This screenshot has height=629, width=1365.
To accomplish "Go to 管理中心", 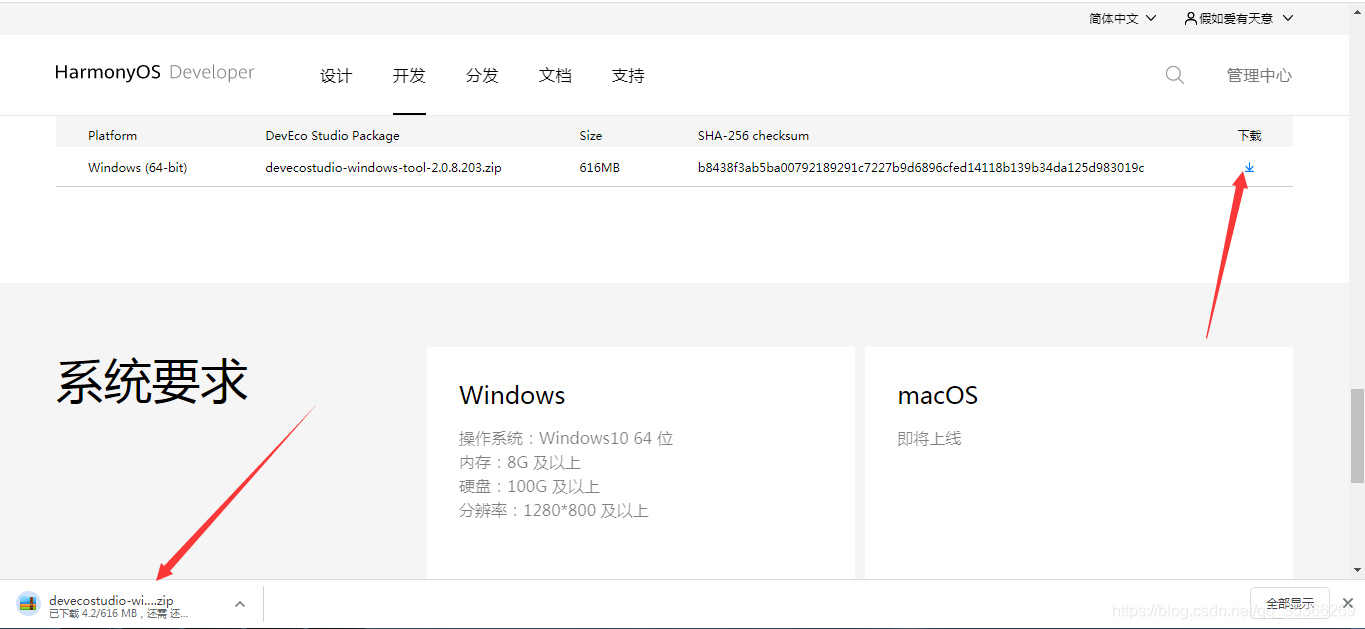I will pos(1259,75).
